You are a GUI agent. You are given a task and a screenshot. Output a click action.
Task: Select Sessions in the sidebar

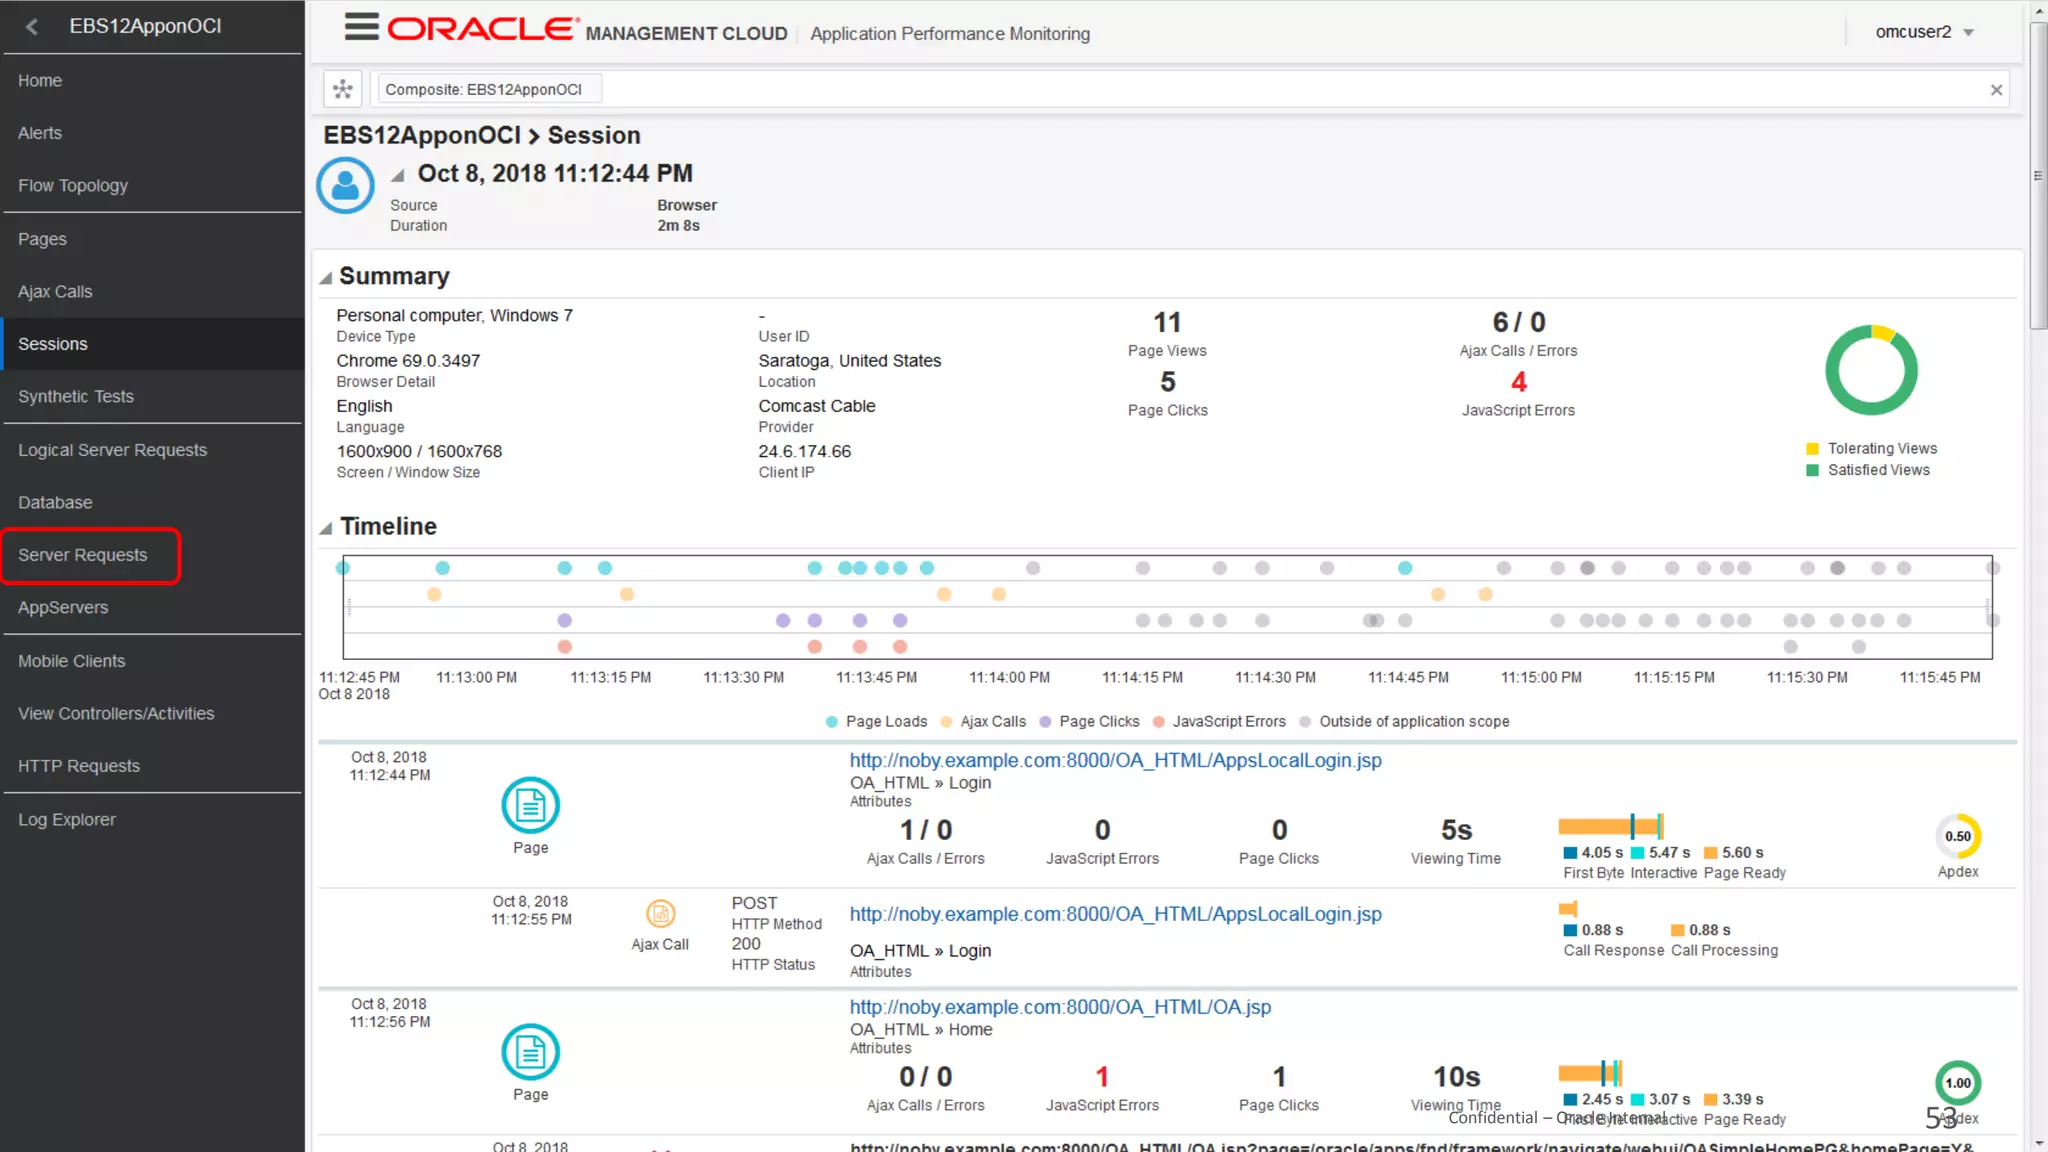click(x=152, y=344)
